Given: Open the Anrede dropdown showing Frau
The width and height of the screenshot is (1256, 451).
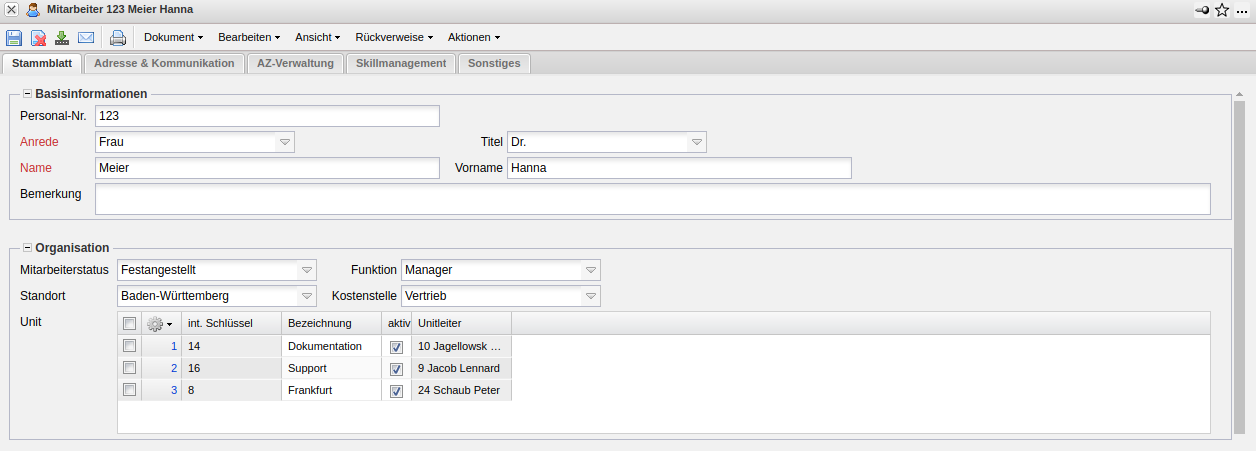Looking at the screenshot, I should coord(285,142).
